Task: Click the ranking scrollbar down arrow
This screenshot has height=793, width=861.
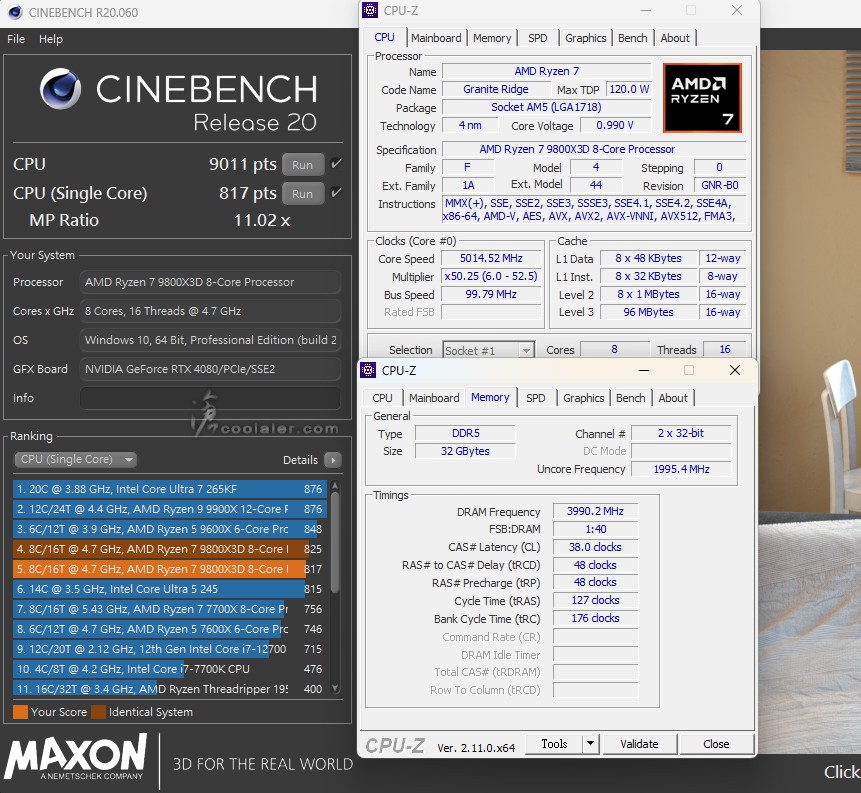Action: [x=335, y=689]
